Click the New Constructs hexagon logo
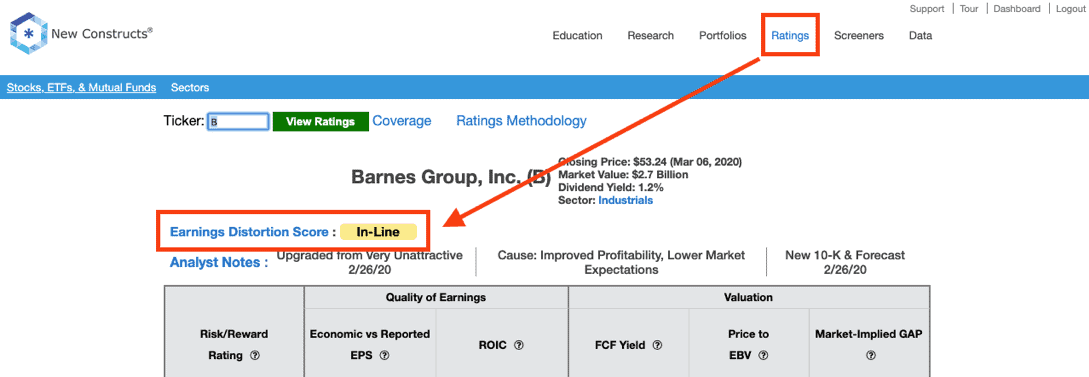Screen dimensions: 1089x377 click(28, 33)
